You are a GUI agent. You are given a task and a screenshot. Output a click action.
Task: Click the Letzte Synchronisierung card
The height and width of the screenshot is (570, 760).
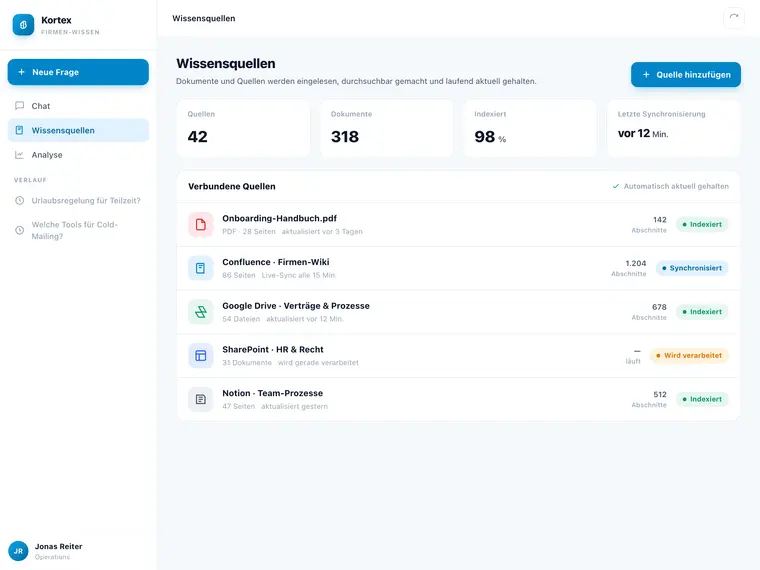point(674,128)
